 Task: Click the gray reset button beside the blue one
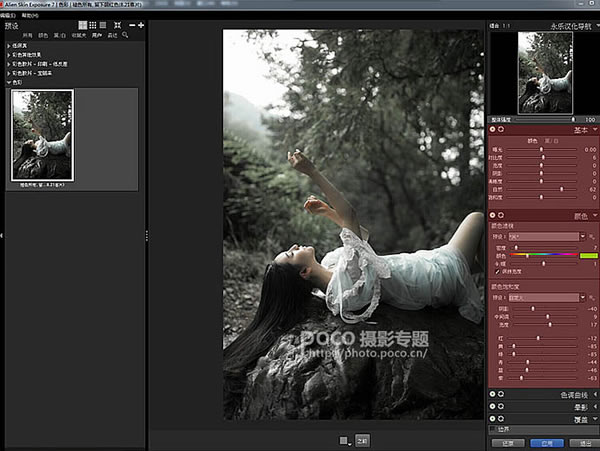[508, 443]
